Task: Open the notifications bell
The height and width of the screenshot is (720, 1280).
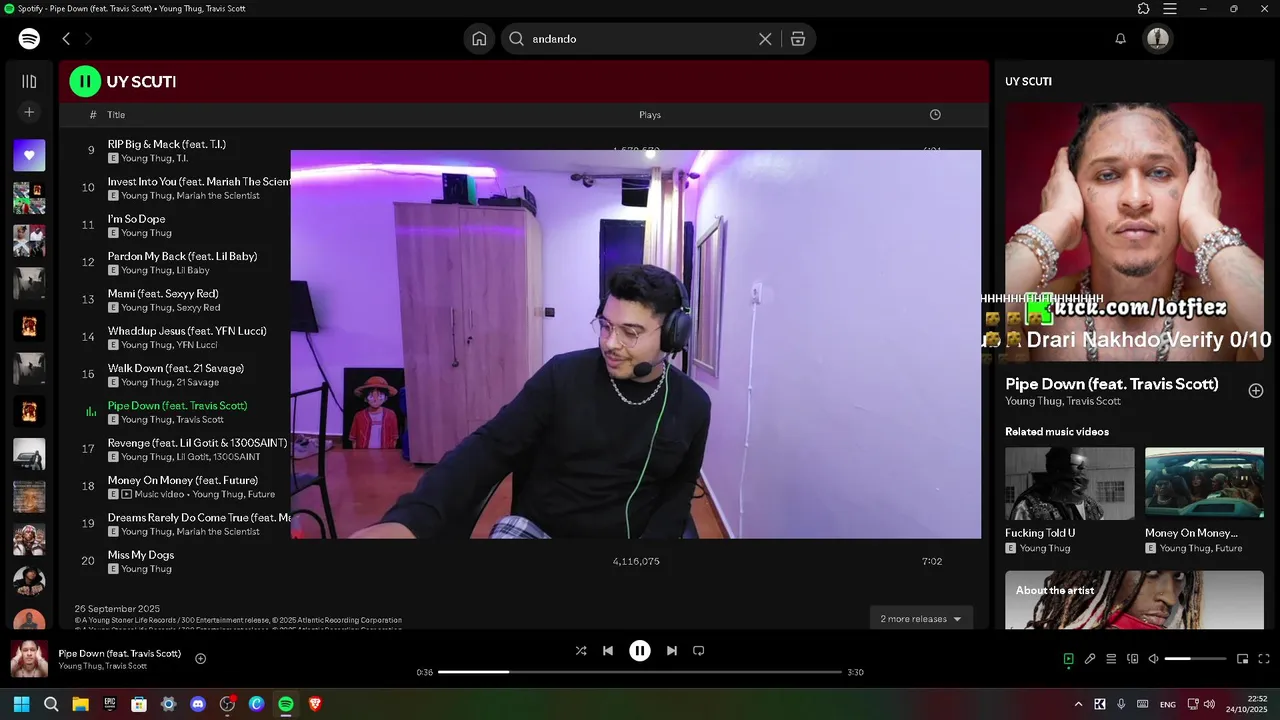Action: pyautogui.click(x=1121, y=39)
